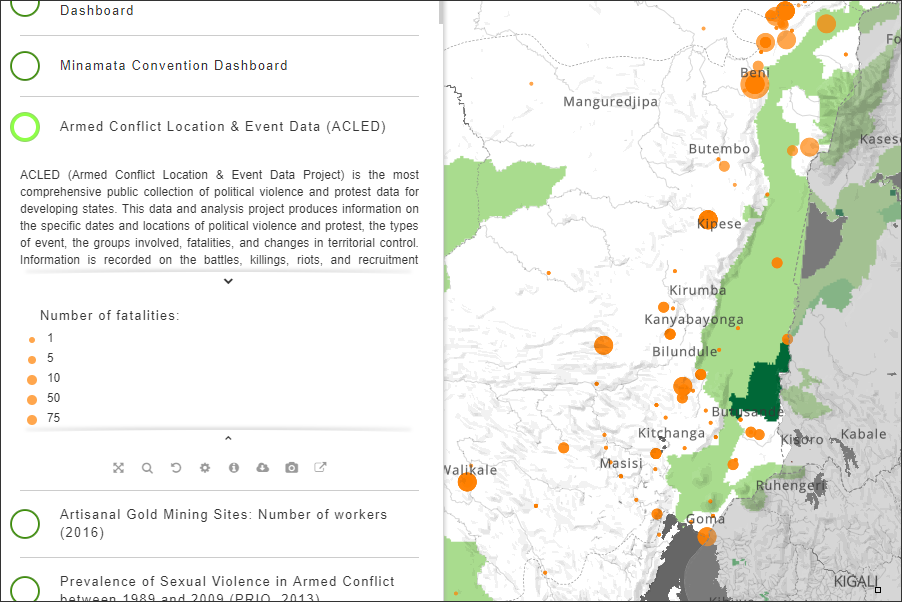The height and width of the screenshot is (602, 902).
Task: Turn on Artisanal Gold Mining Sites layer
Action: (25, 523)
